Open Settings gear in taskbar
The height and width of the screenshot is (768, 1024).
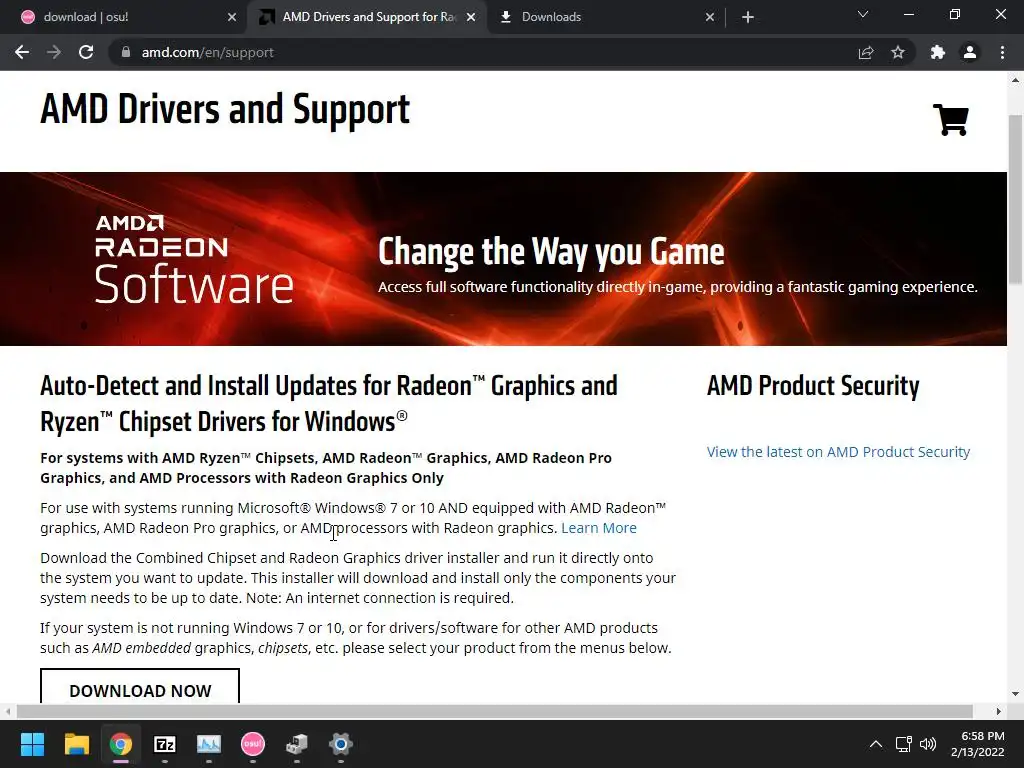(340, 744)
